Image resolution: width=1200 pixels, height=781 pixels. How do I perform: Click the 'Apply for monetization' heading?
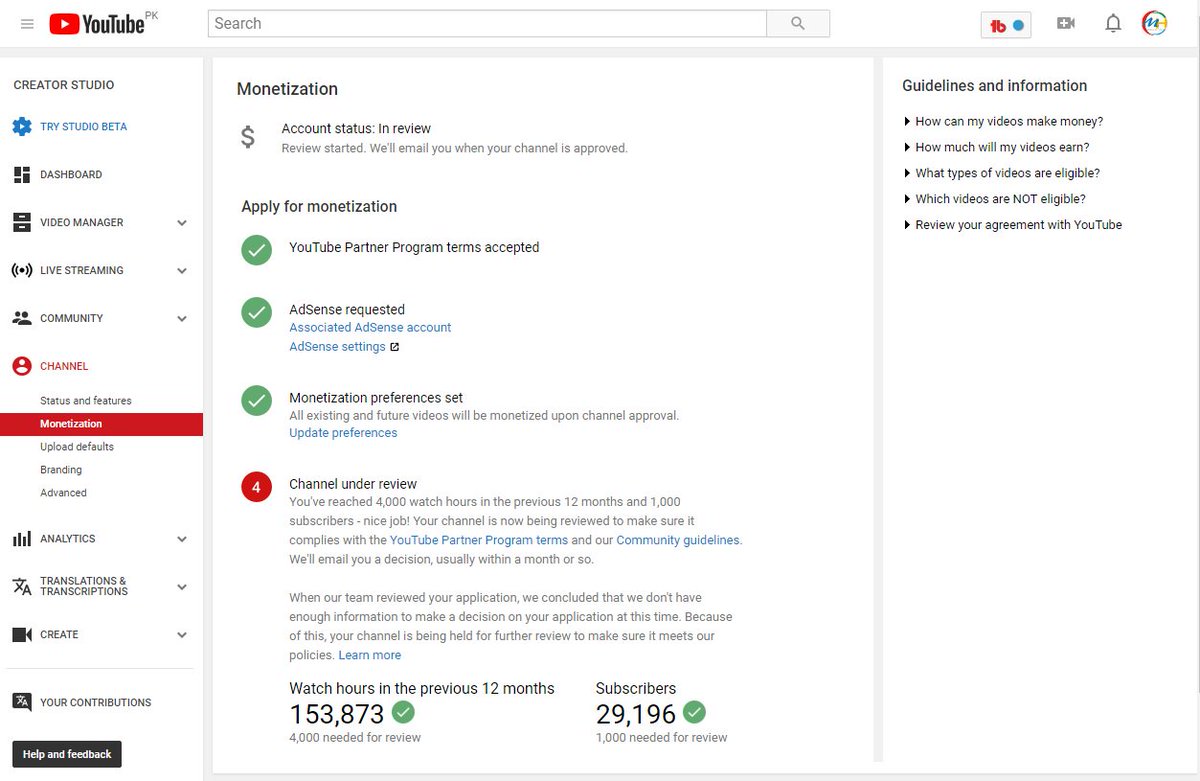[x=319, y=207]
